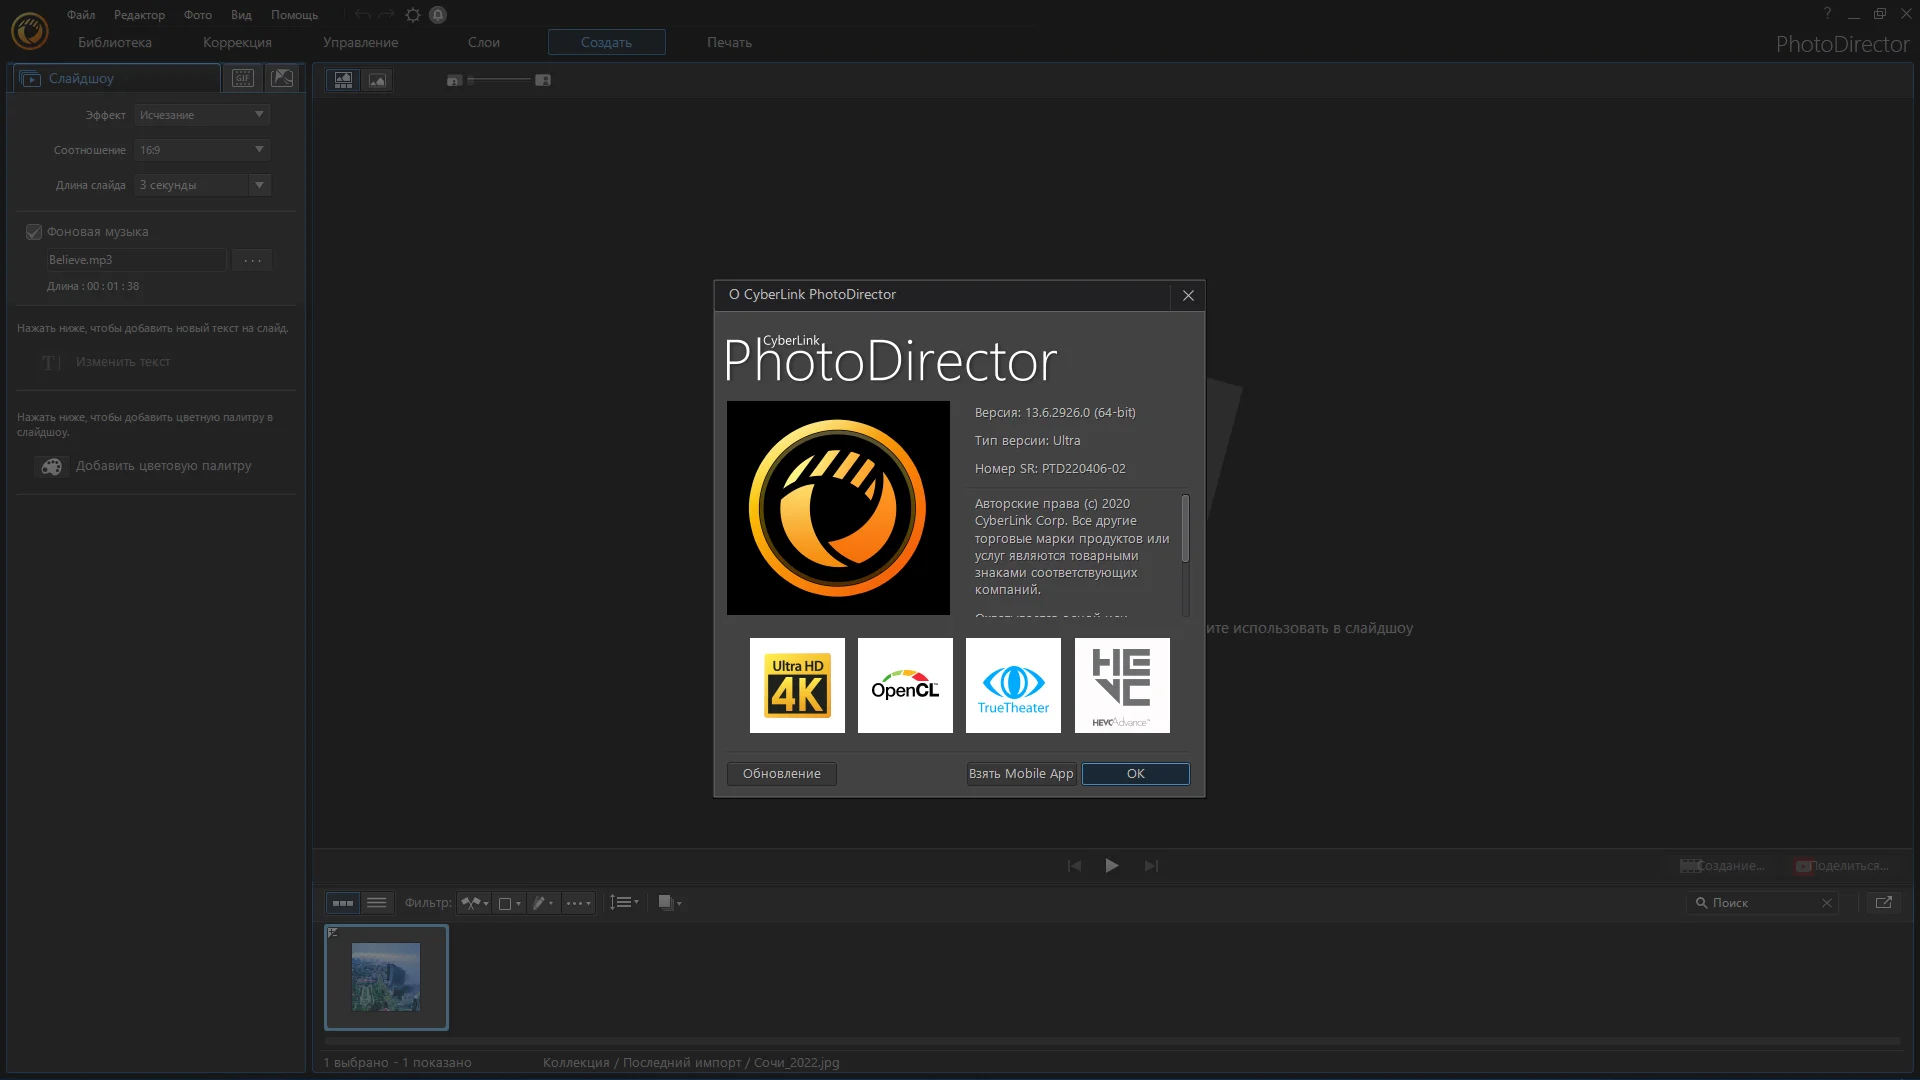Click the undo arrow icon

point(362,15)
